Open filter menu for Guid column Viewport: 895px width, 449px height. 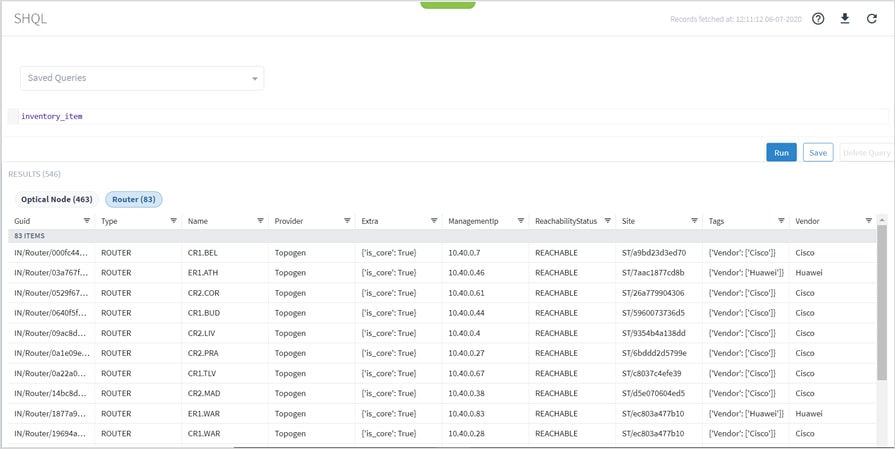pos(87,221)
